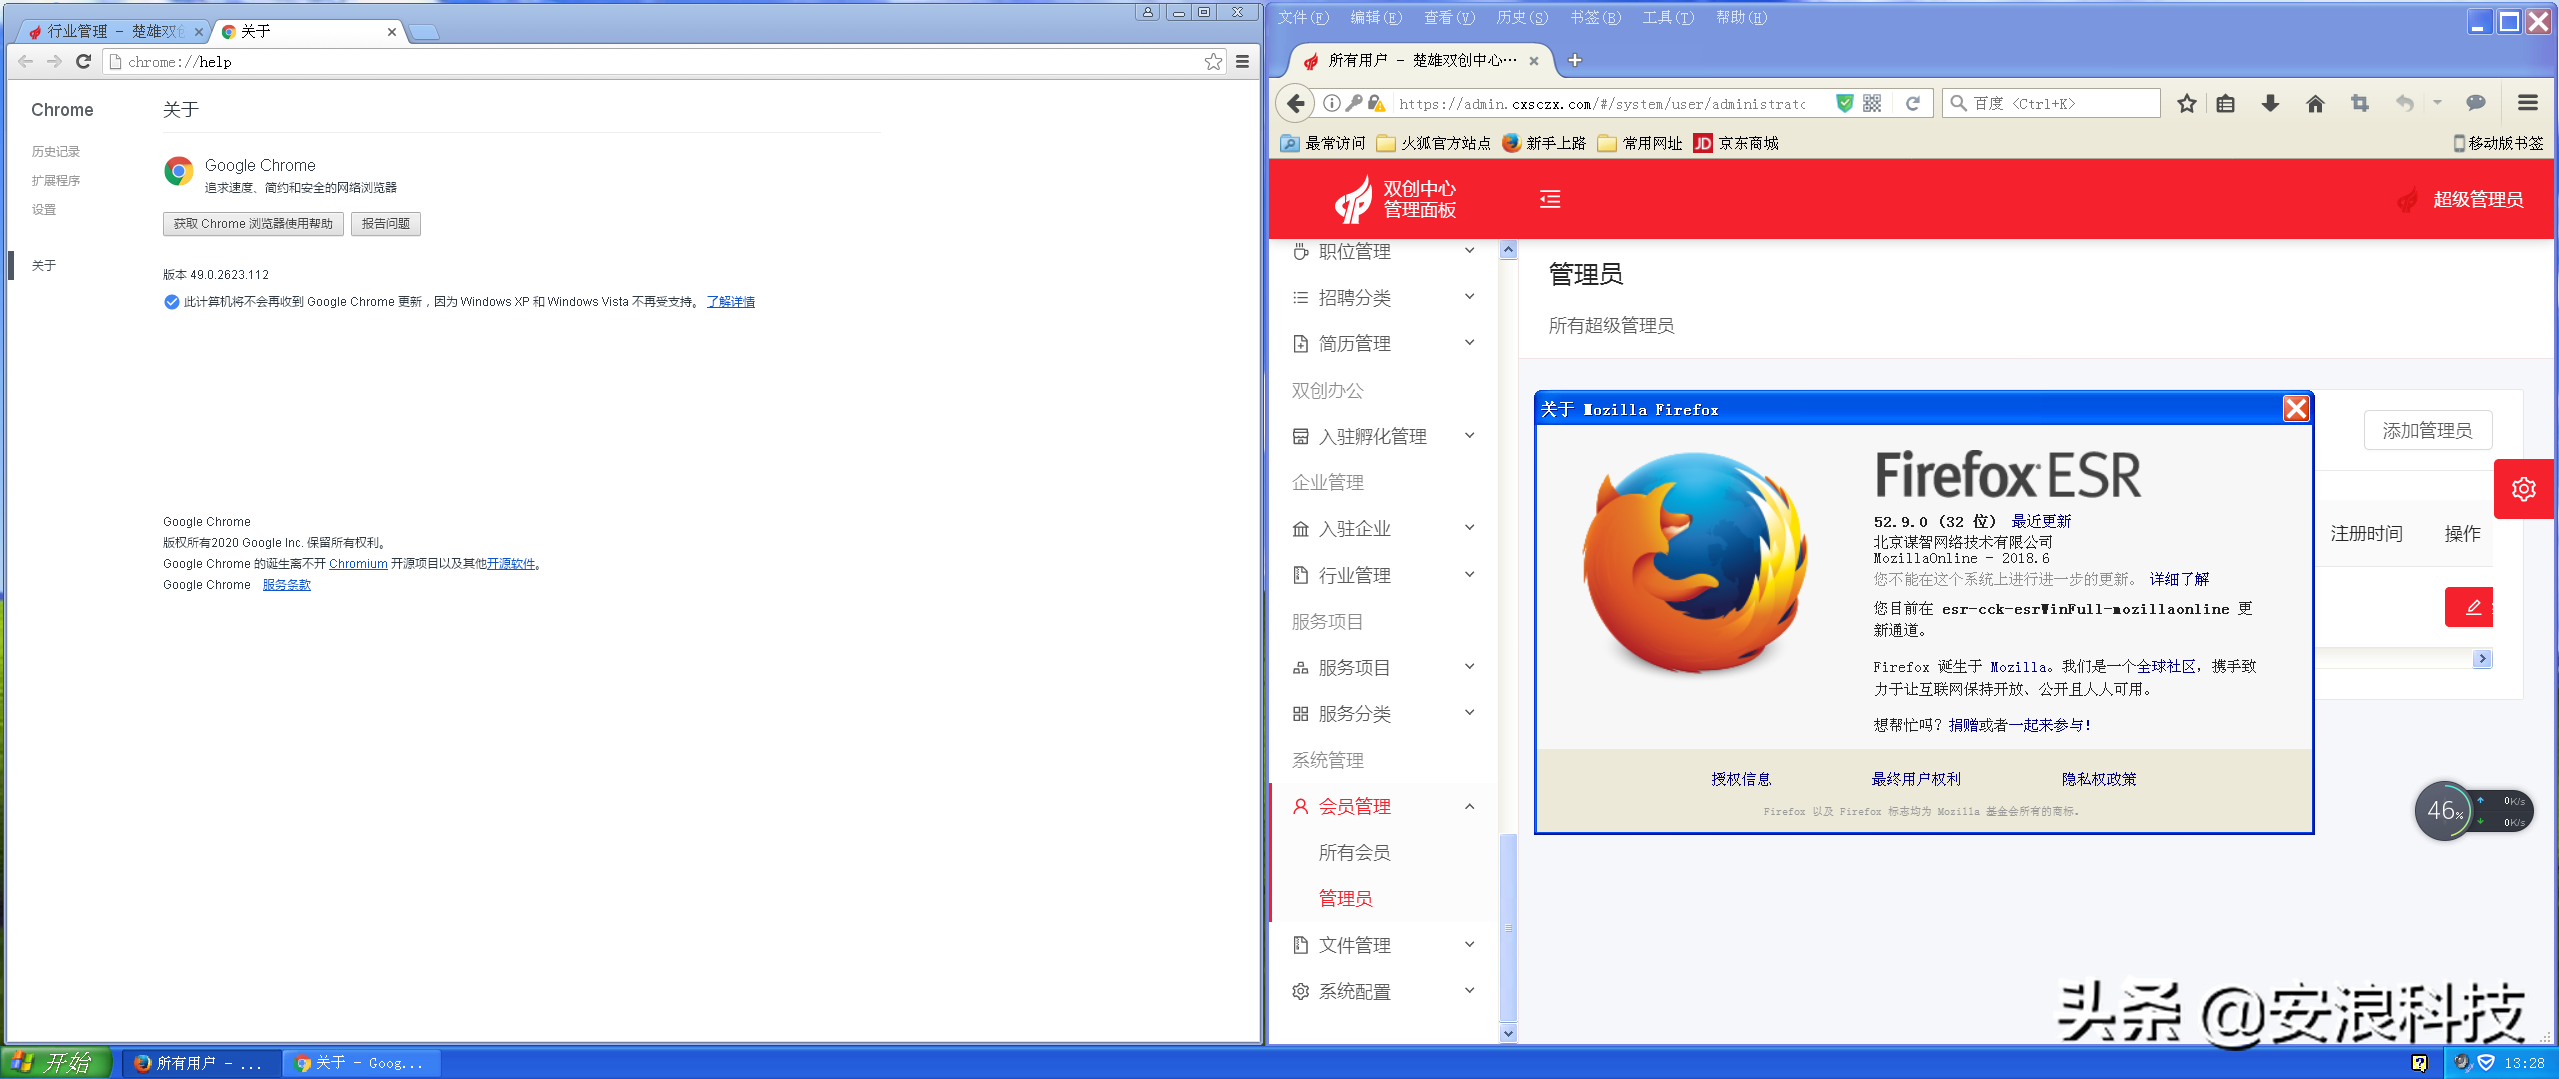The width and height of the screenshot is (2559, 1079).
Task: Click Firefox back navigation button
Action: 1296,103
